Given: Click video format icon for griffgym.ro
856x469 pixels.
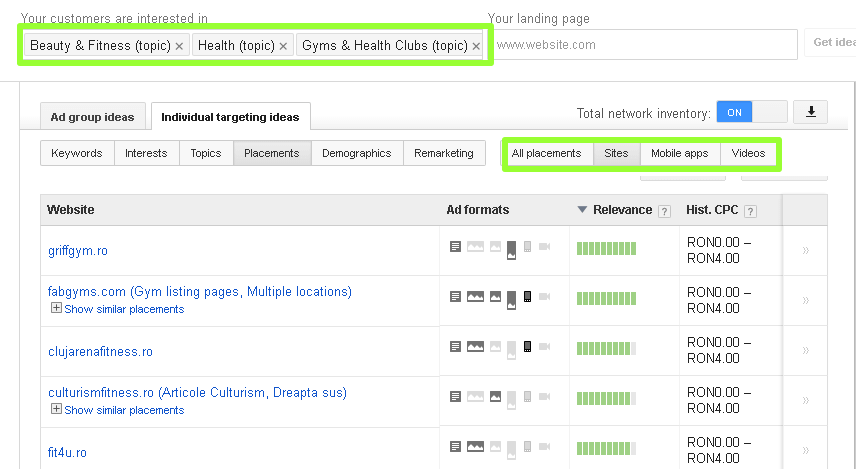Looking at the screenshot, I should pyautogui.click(x=544, y=247).
